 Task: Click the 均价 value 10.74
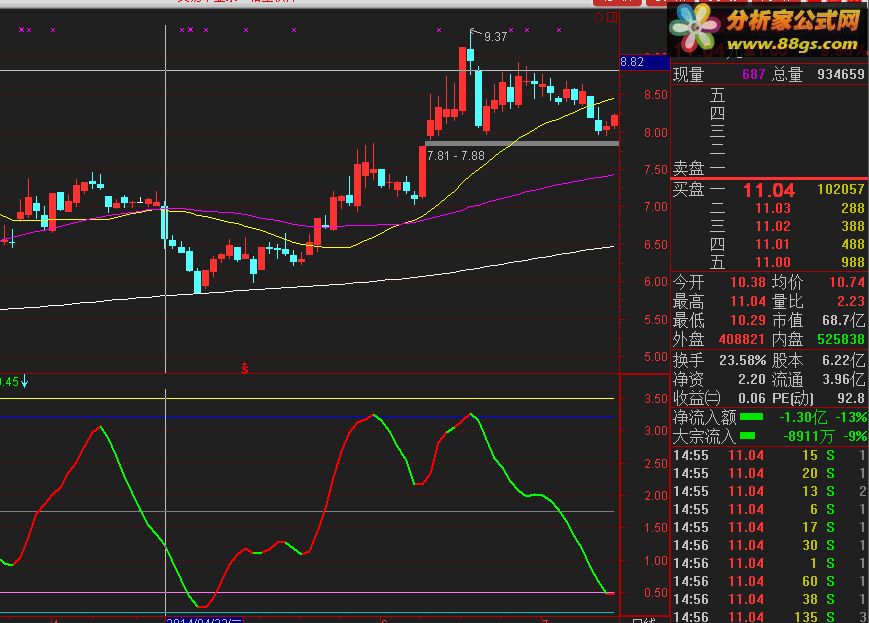pyautogui.click(x=847, y=282)
